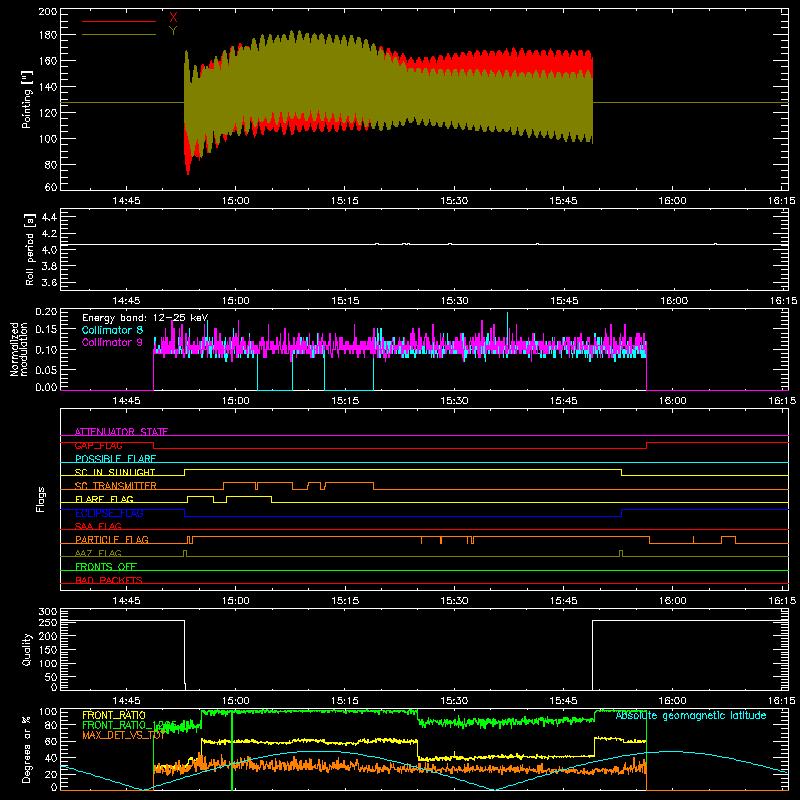Select the BAD_PACKETS flag label
Viewport: 800px width, 800px height.
coord(109,580)
